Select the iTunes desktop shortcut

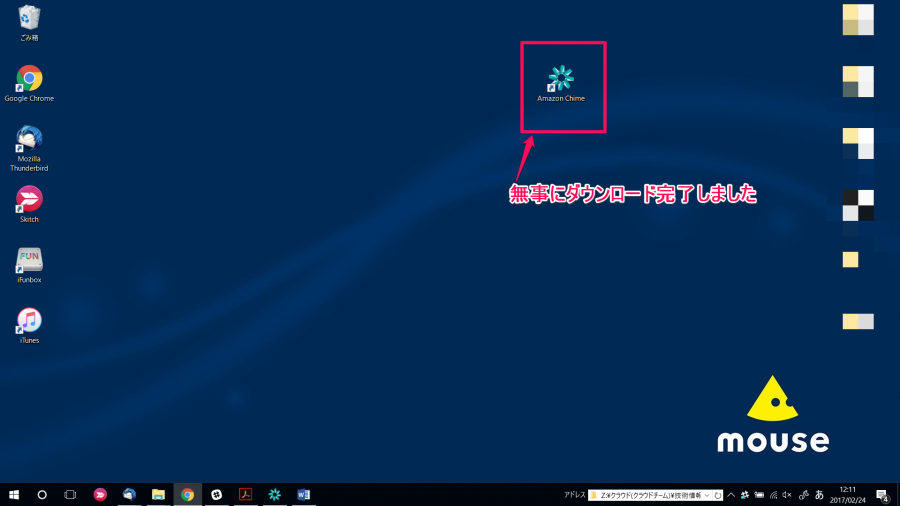29,325
